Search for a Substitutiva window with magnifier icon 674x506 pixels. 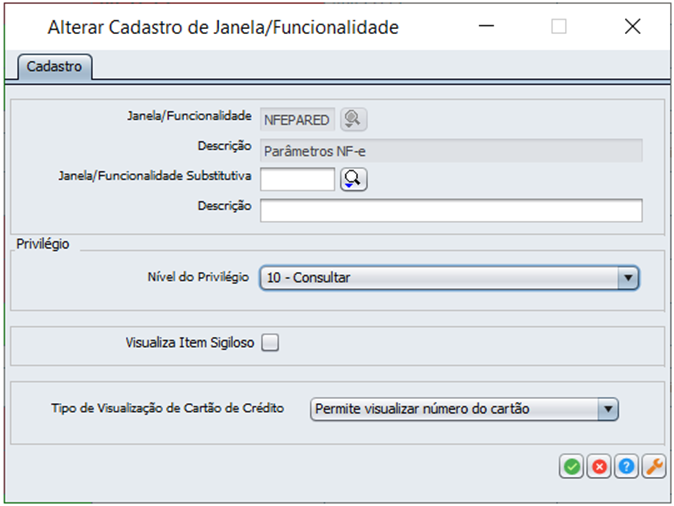coord(354,179)
